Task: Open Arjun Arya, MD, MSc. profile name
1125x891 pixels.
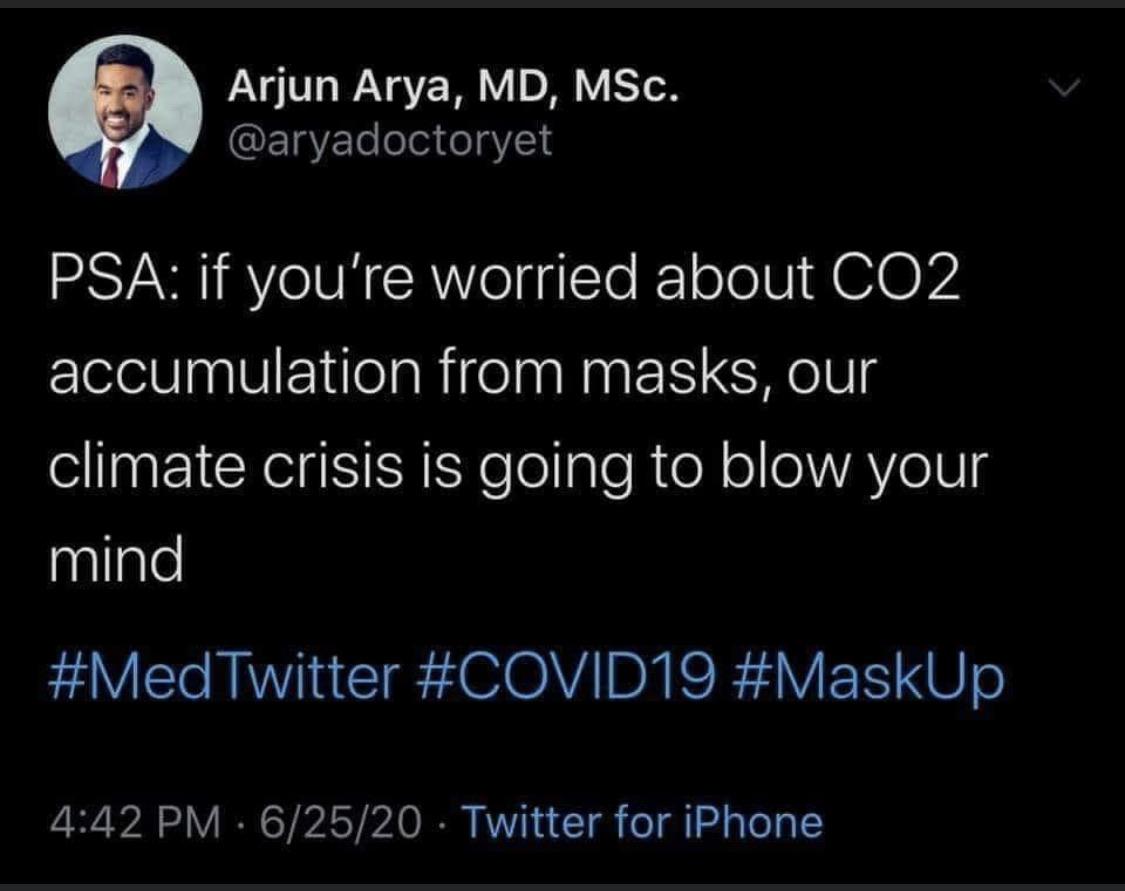Action: coord(455,92)
